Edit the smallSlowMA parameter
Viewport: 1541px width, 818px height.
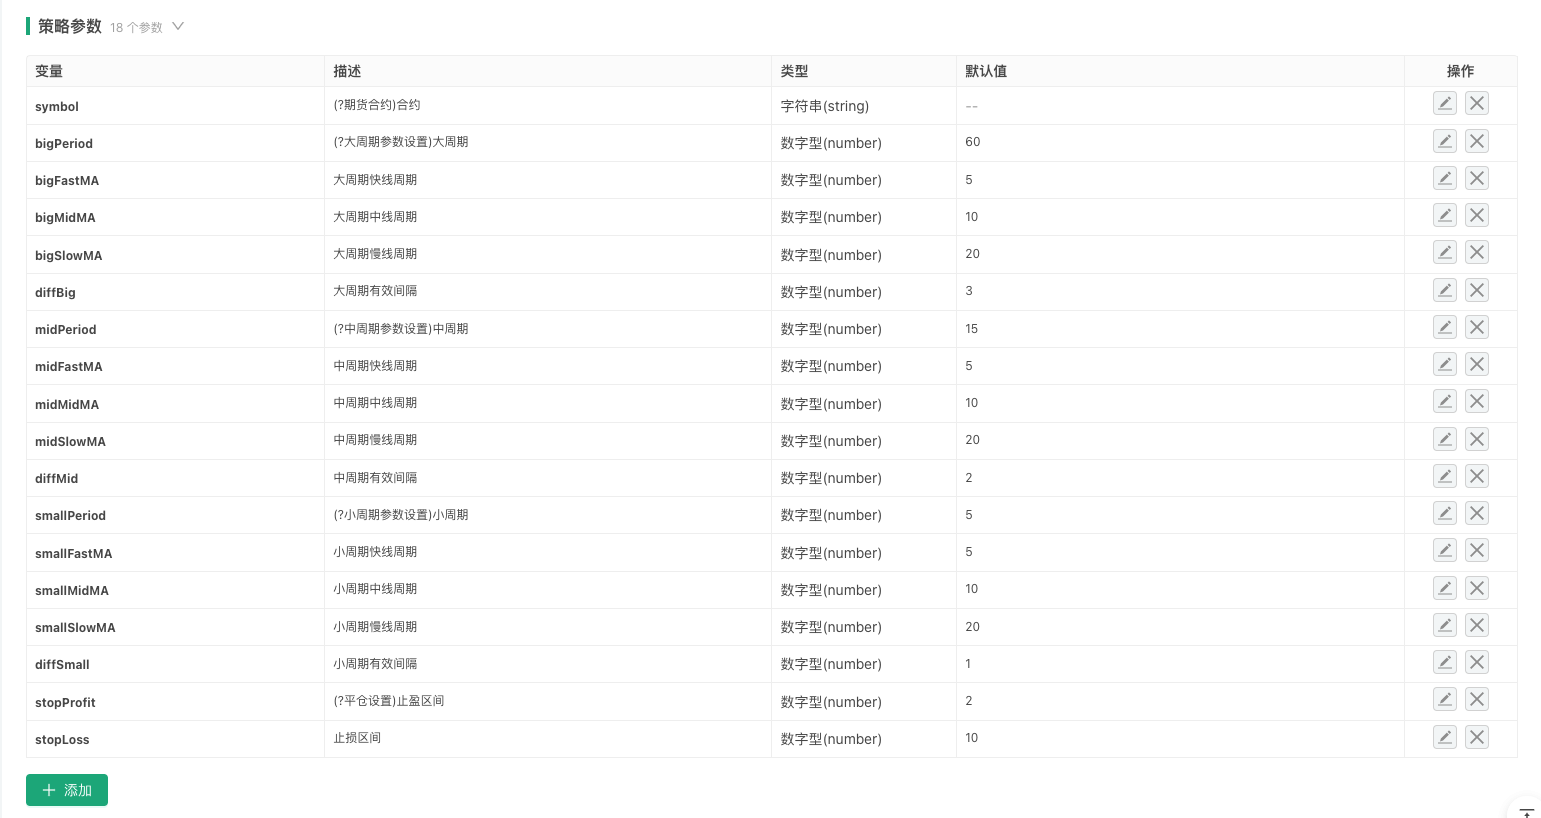[x=1445, y=625]
